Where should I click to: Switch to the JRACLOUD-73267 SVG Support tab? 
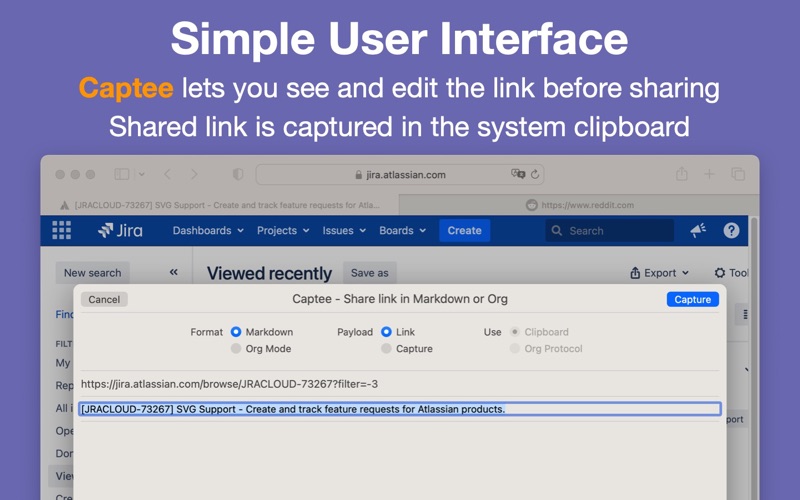[x=220, y=205]
